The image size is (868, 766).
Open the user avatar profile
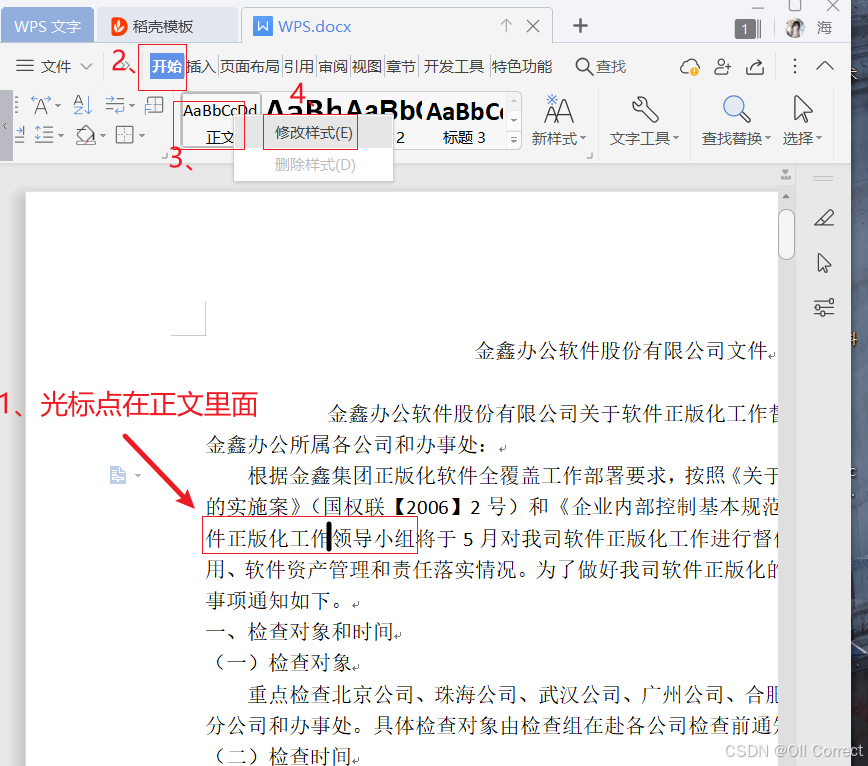pos(795,28)
